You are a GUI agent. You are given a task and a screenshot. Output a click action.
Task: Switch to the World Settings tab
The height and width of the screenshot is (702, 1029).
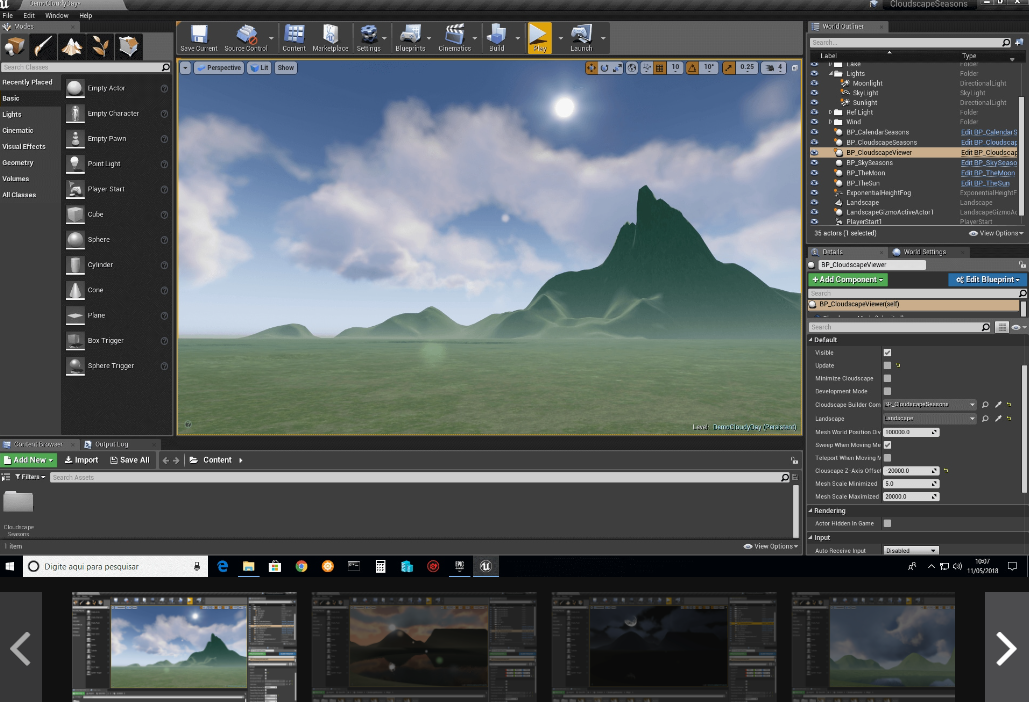pos(924,252)
